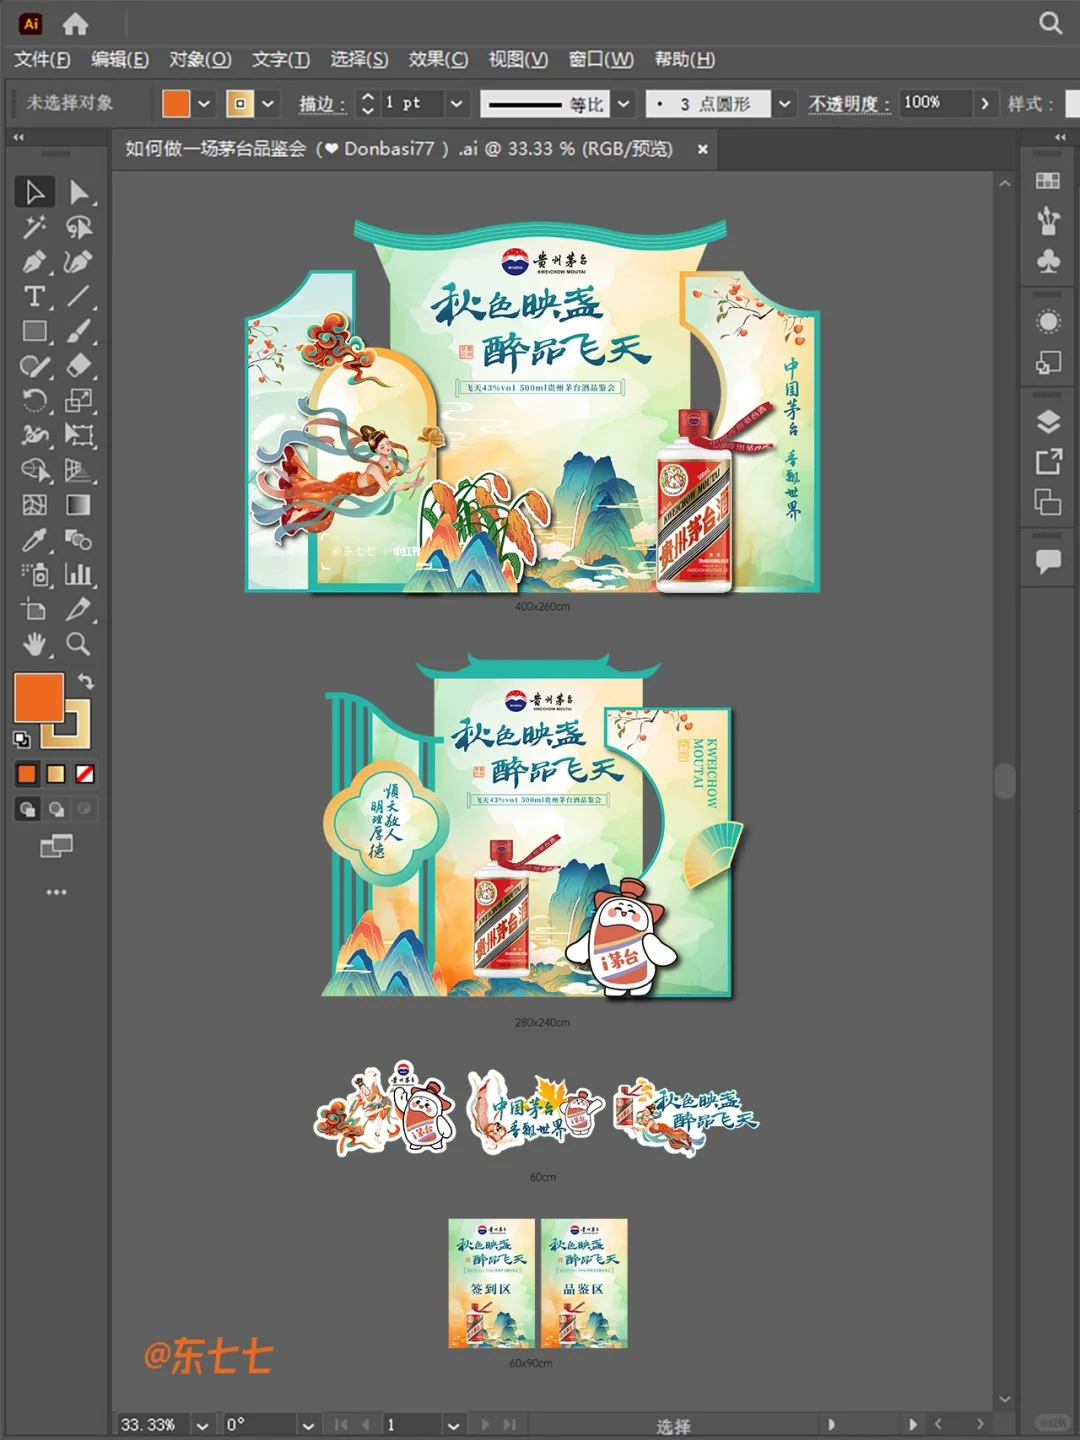The width and height of the screenshot is (1080, 1440).
Task: Open the 编辑(E) menu
Action: (x=120, y=59)
